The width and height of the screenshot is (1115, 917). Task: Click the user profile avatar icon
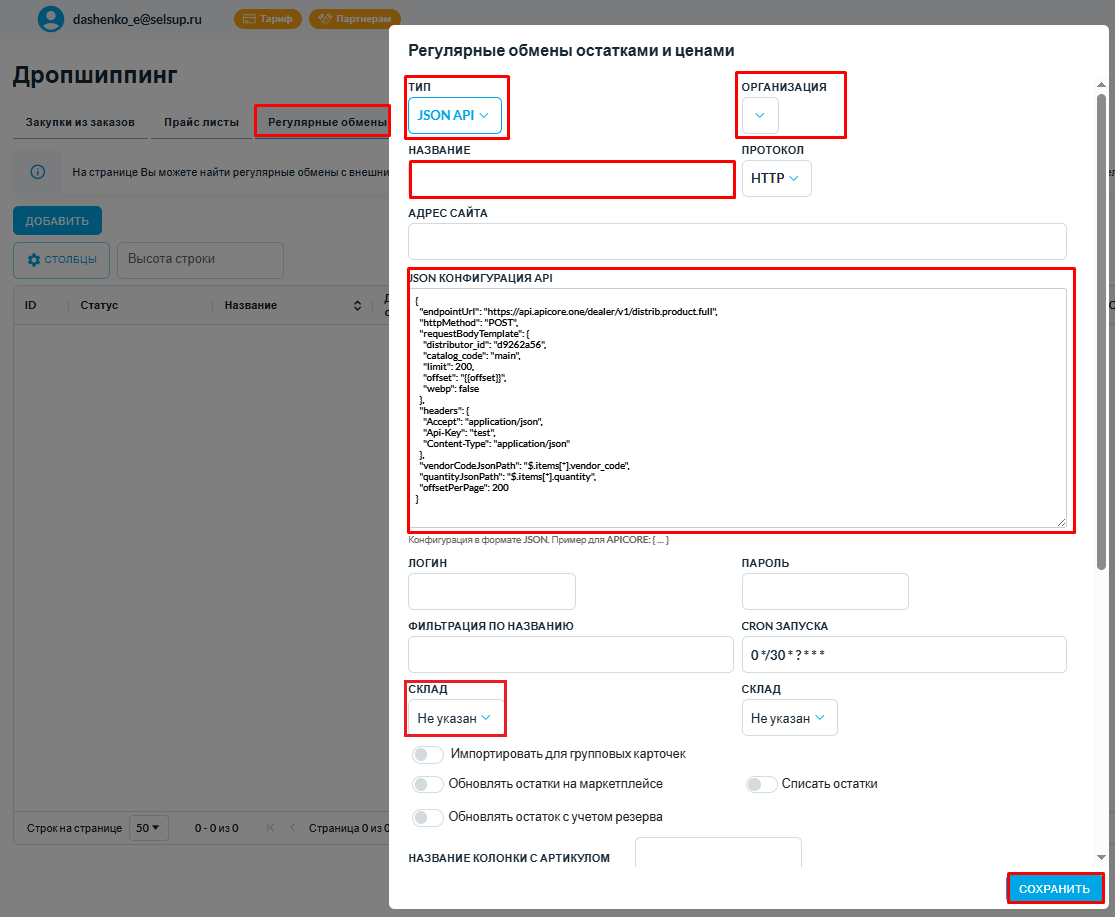50,19
